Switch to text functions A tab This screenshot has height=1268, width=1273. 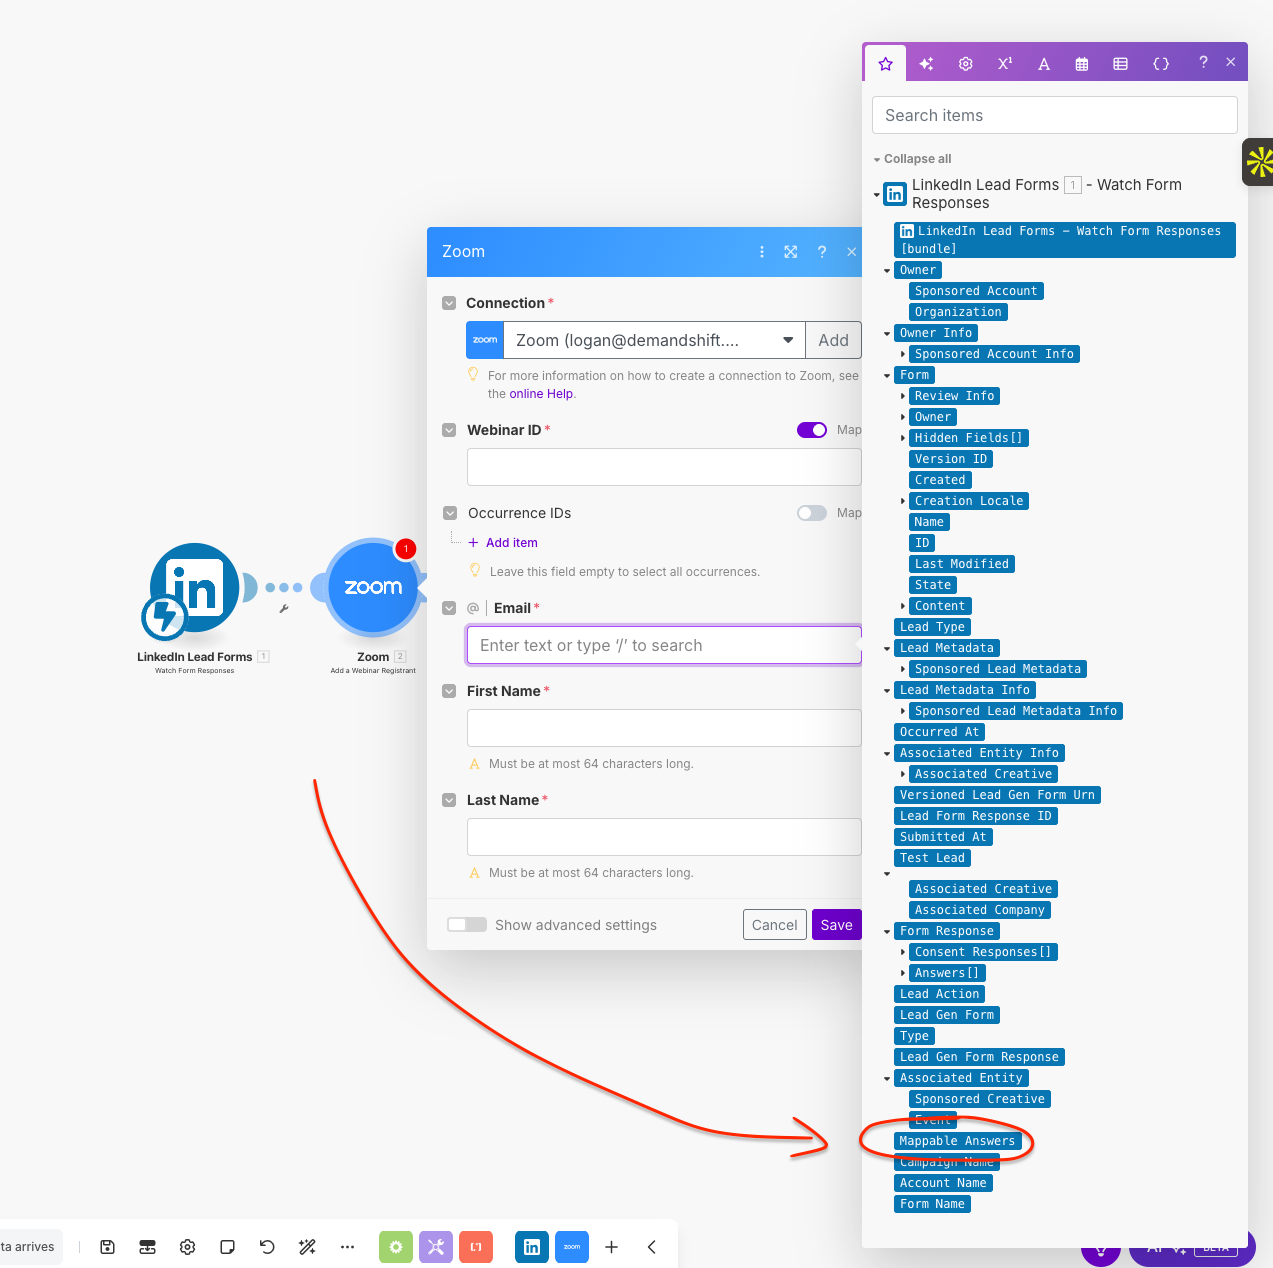click(x=1043, y=64)
